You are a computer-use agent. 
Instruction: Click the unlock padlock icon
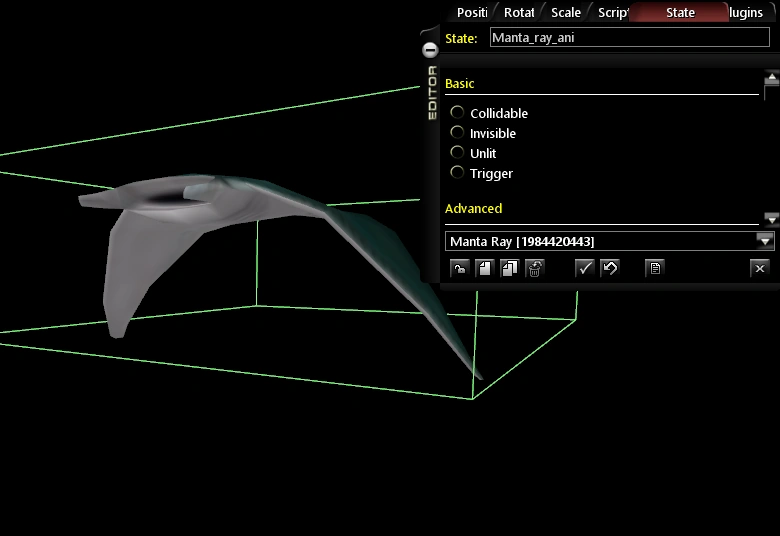click(459, 268)
